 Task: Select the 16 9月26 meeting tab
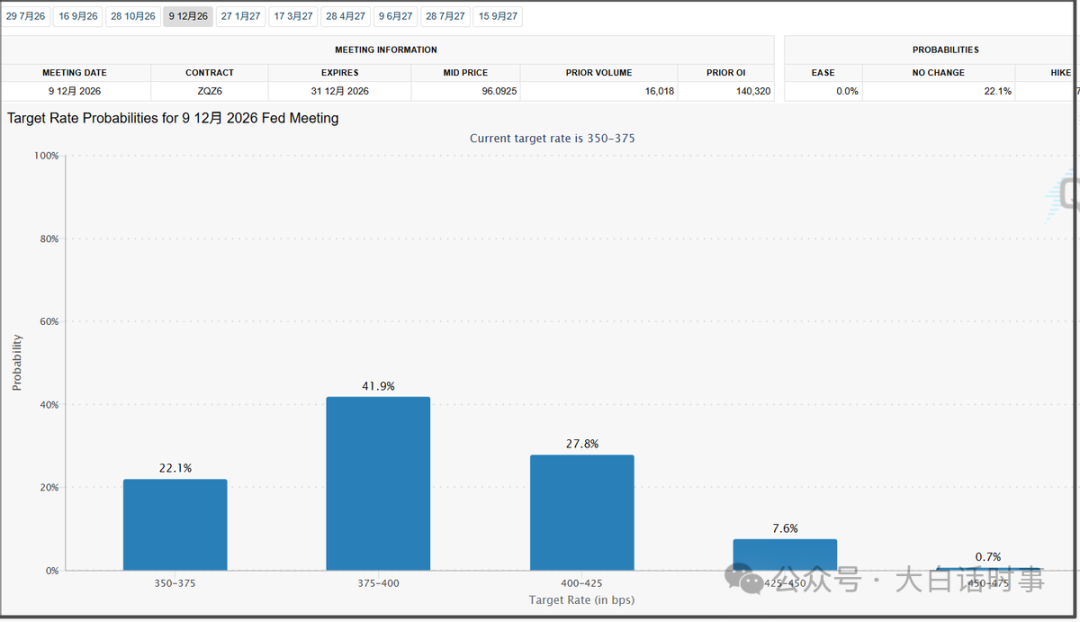(x=78, y=17)
